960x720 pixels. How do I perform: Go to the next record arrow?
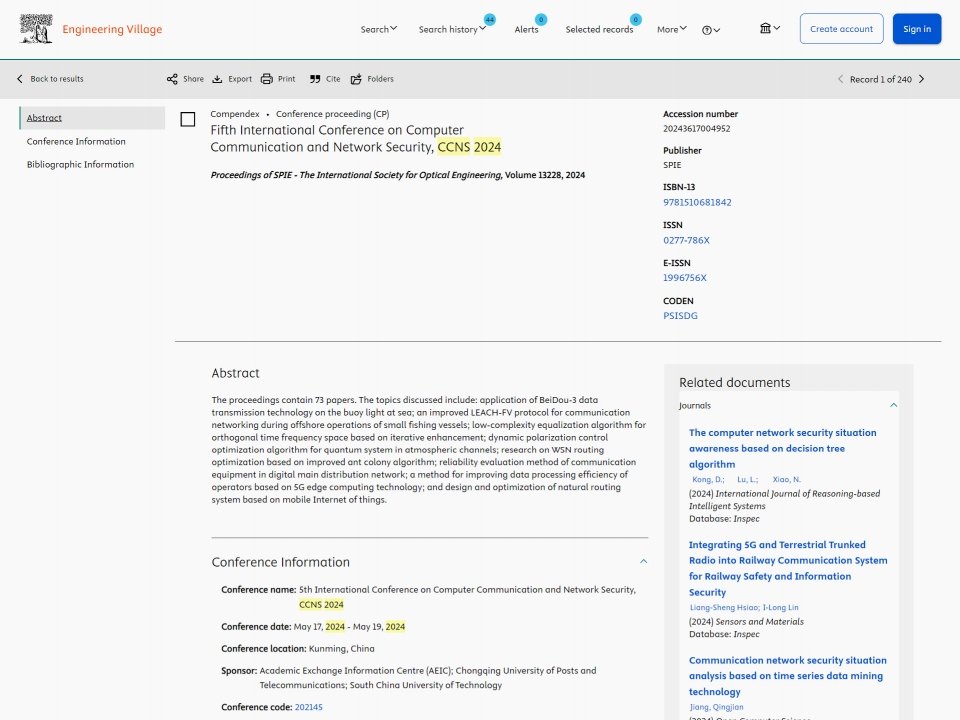(x=921, y=79)
